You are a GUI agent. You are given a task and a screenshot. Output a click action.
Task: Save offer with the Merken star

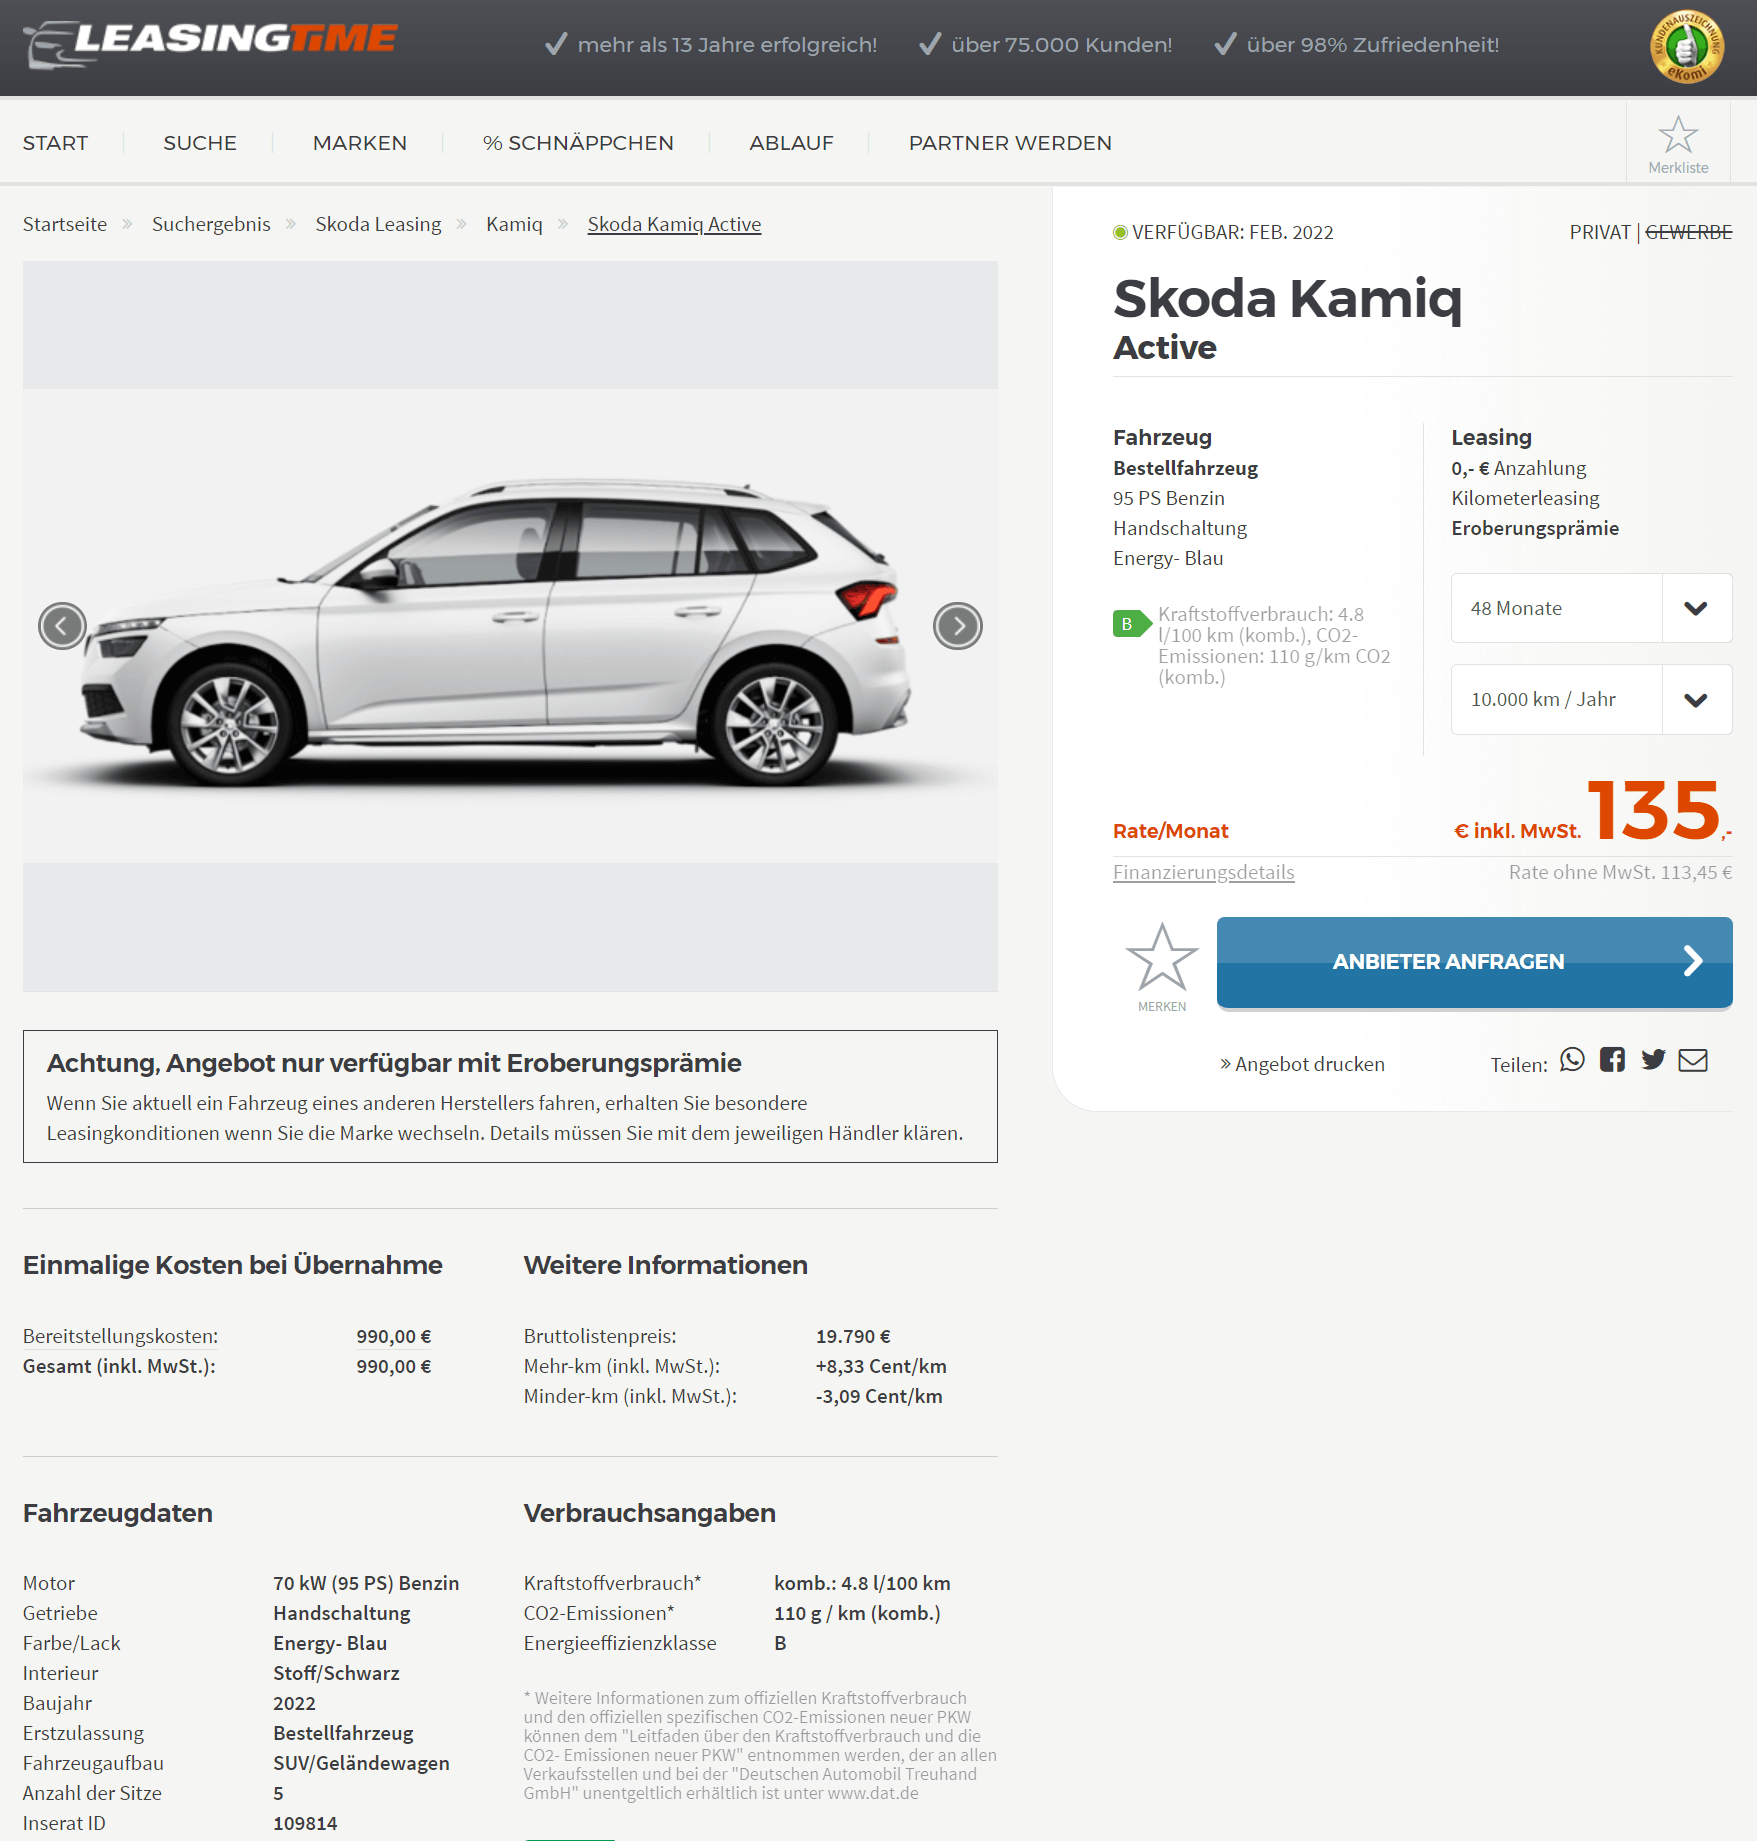[1162, 966]
